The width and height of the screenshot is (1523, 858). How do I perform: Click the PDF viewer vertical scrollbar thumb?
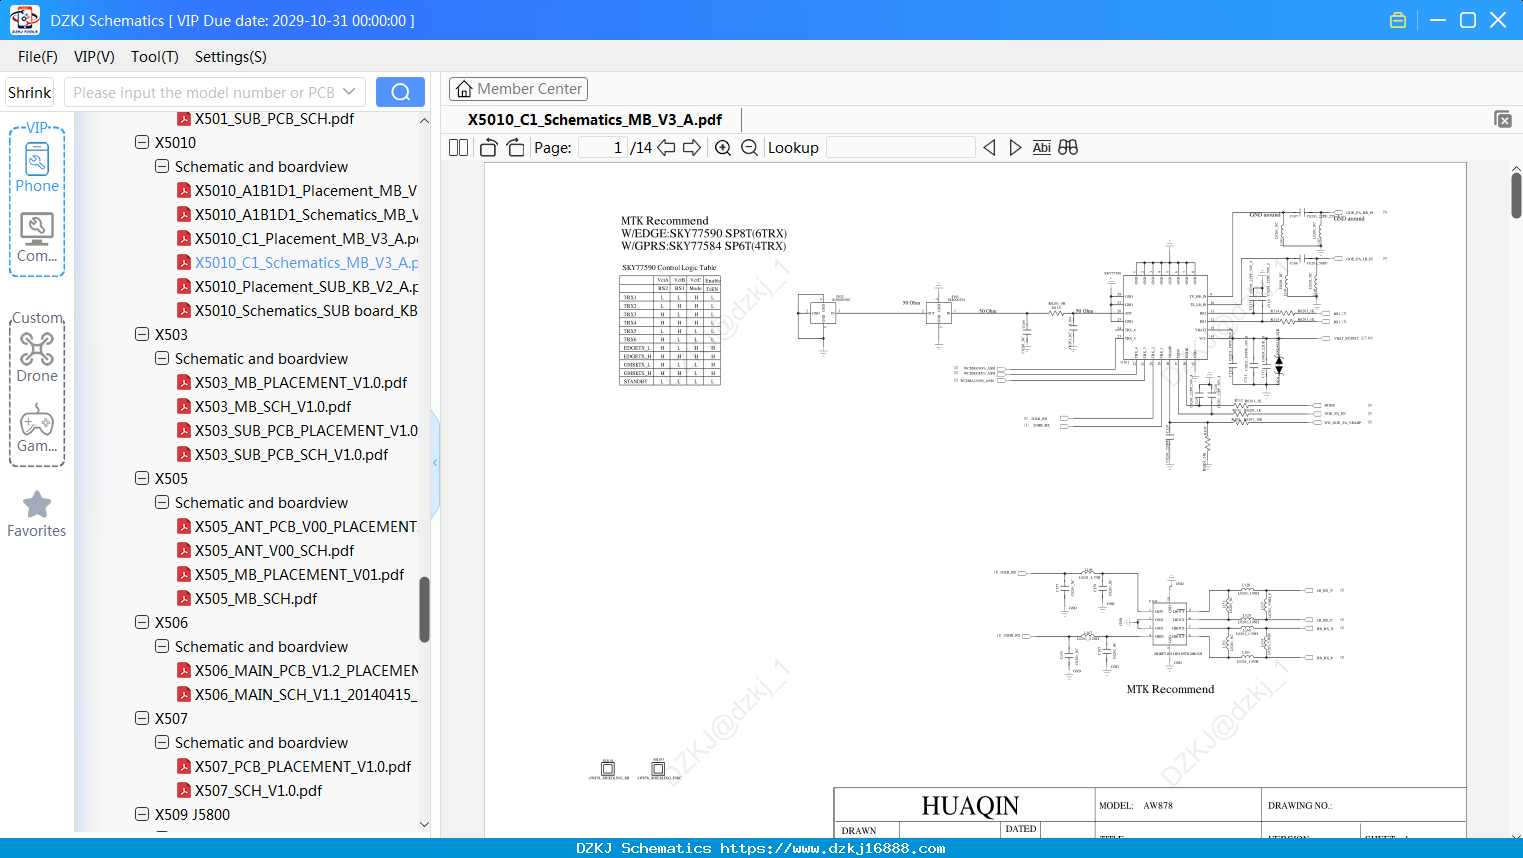(1516, 195)
